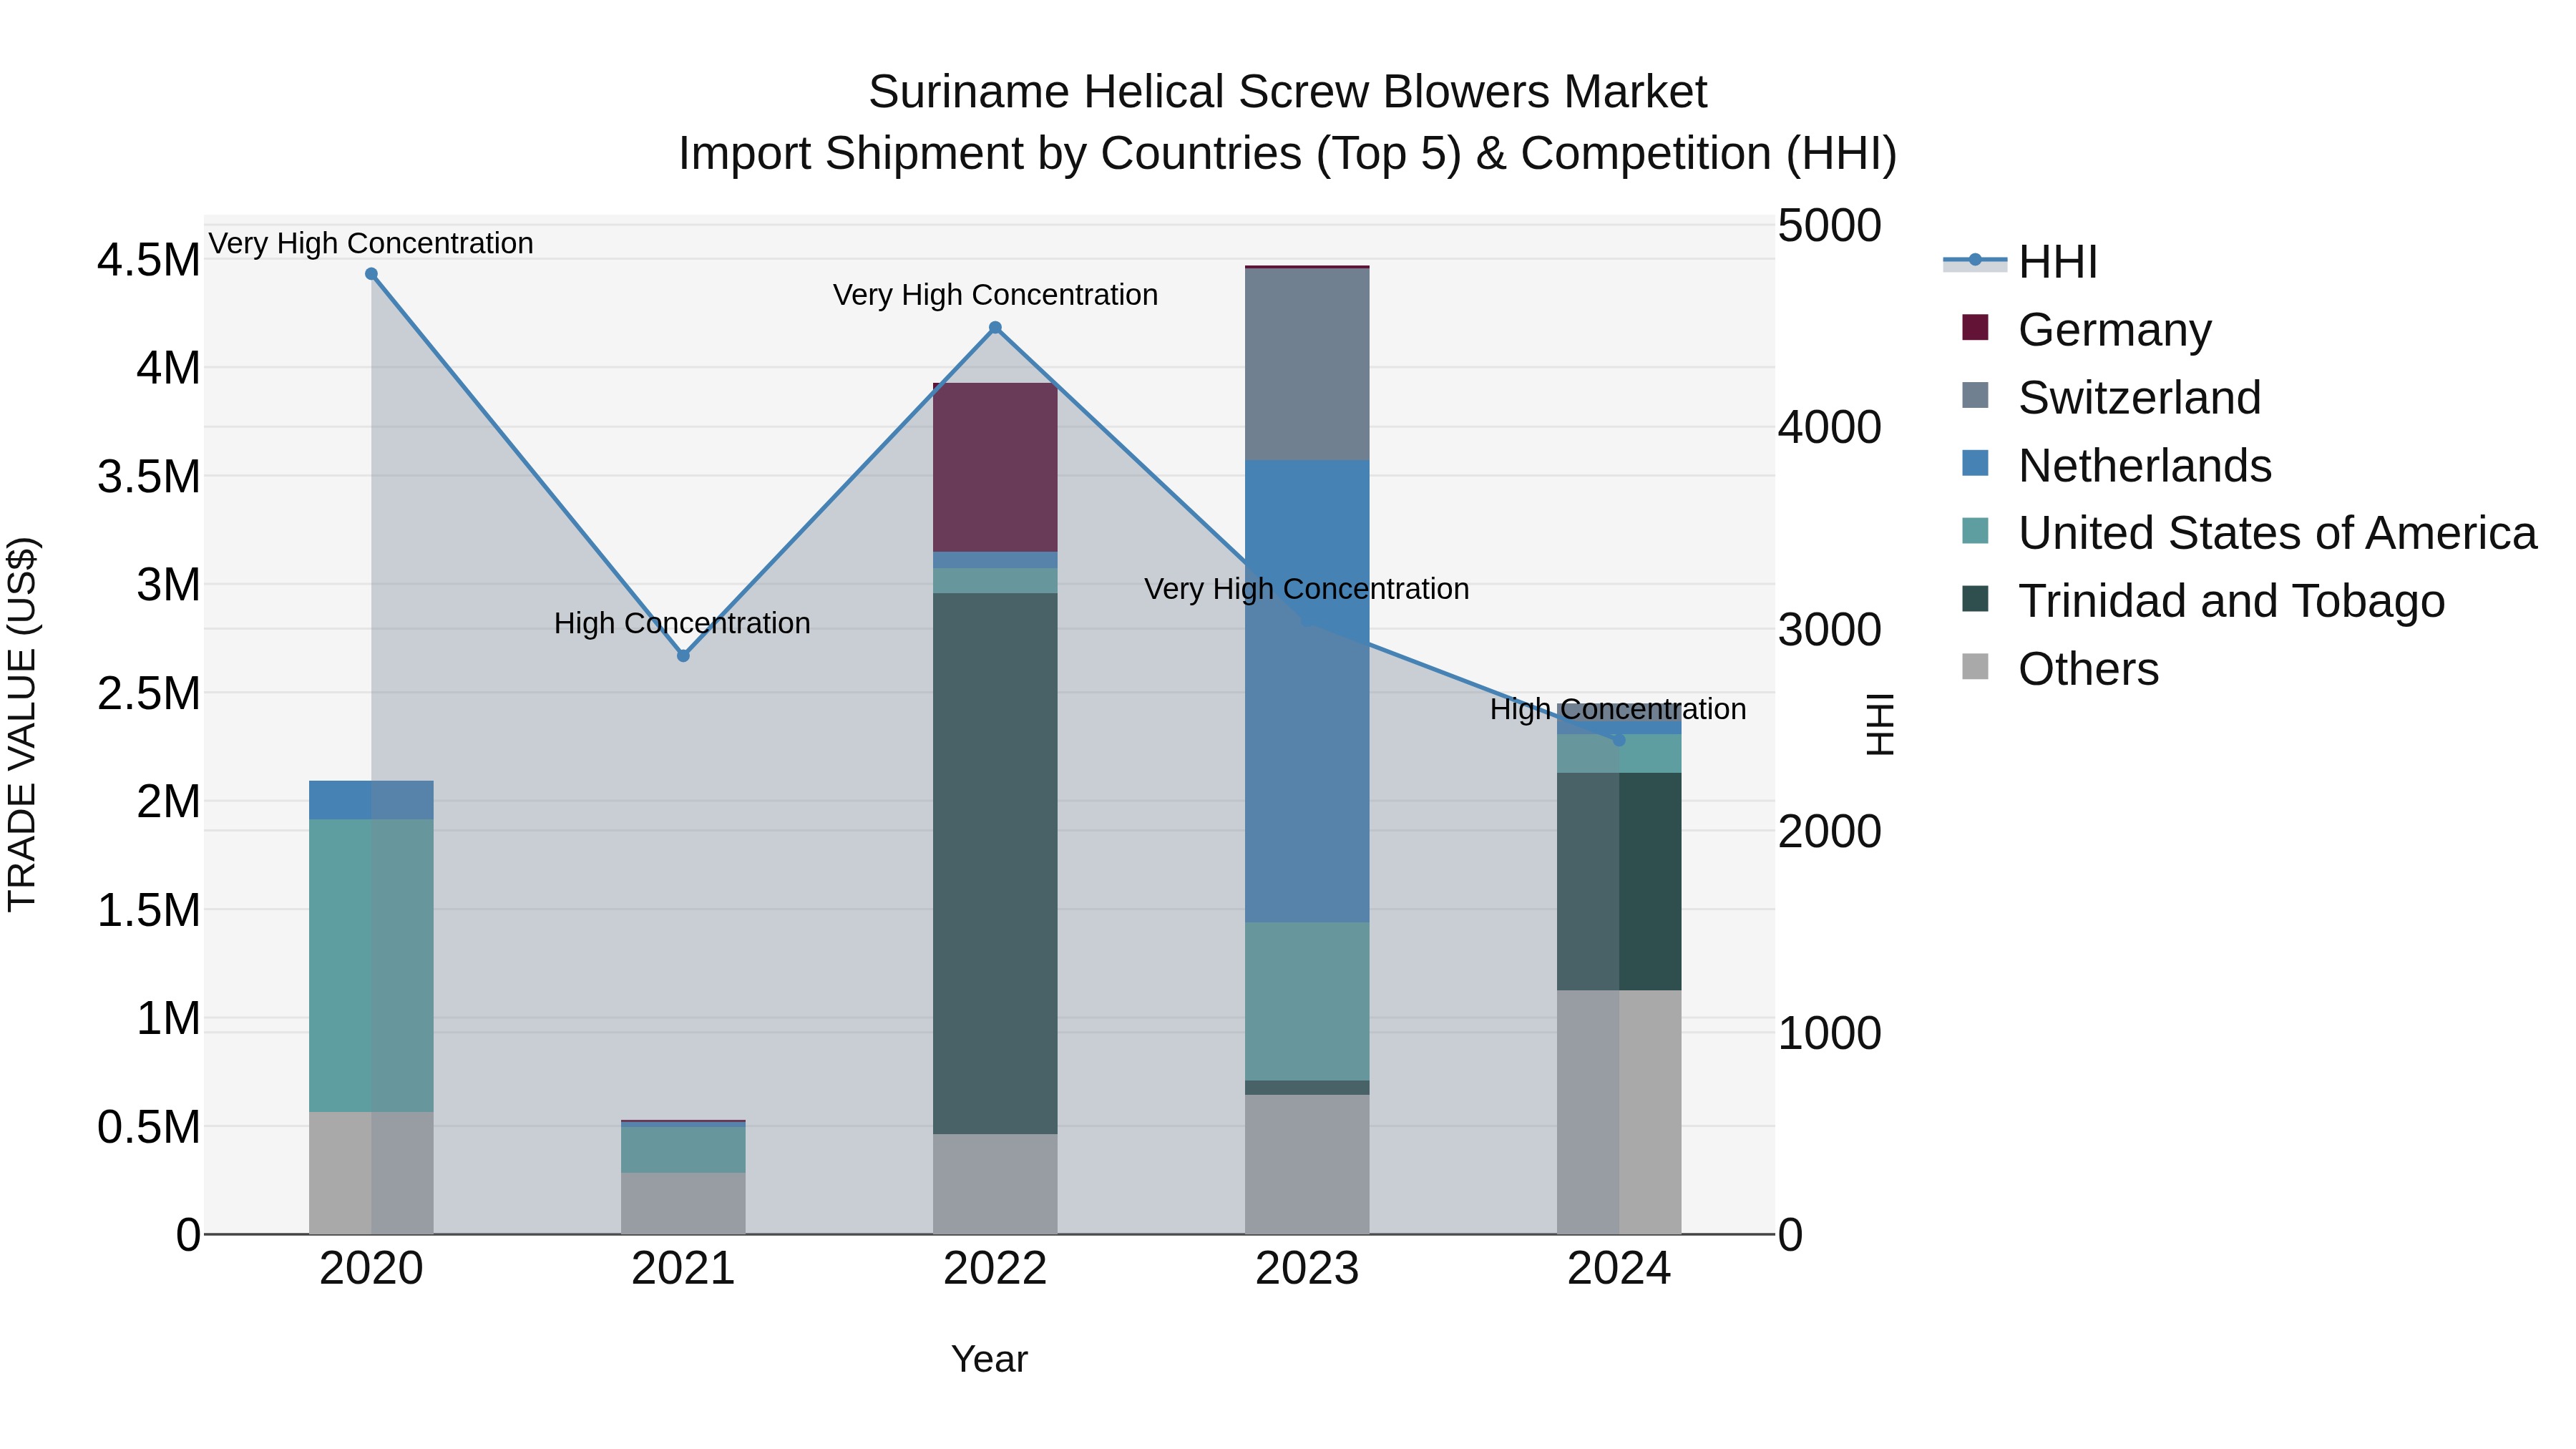Click the 2.5M left-axis tick label
This screenshot has height=1449, width=2576.
coord(149,693)
